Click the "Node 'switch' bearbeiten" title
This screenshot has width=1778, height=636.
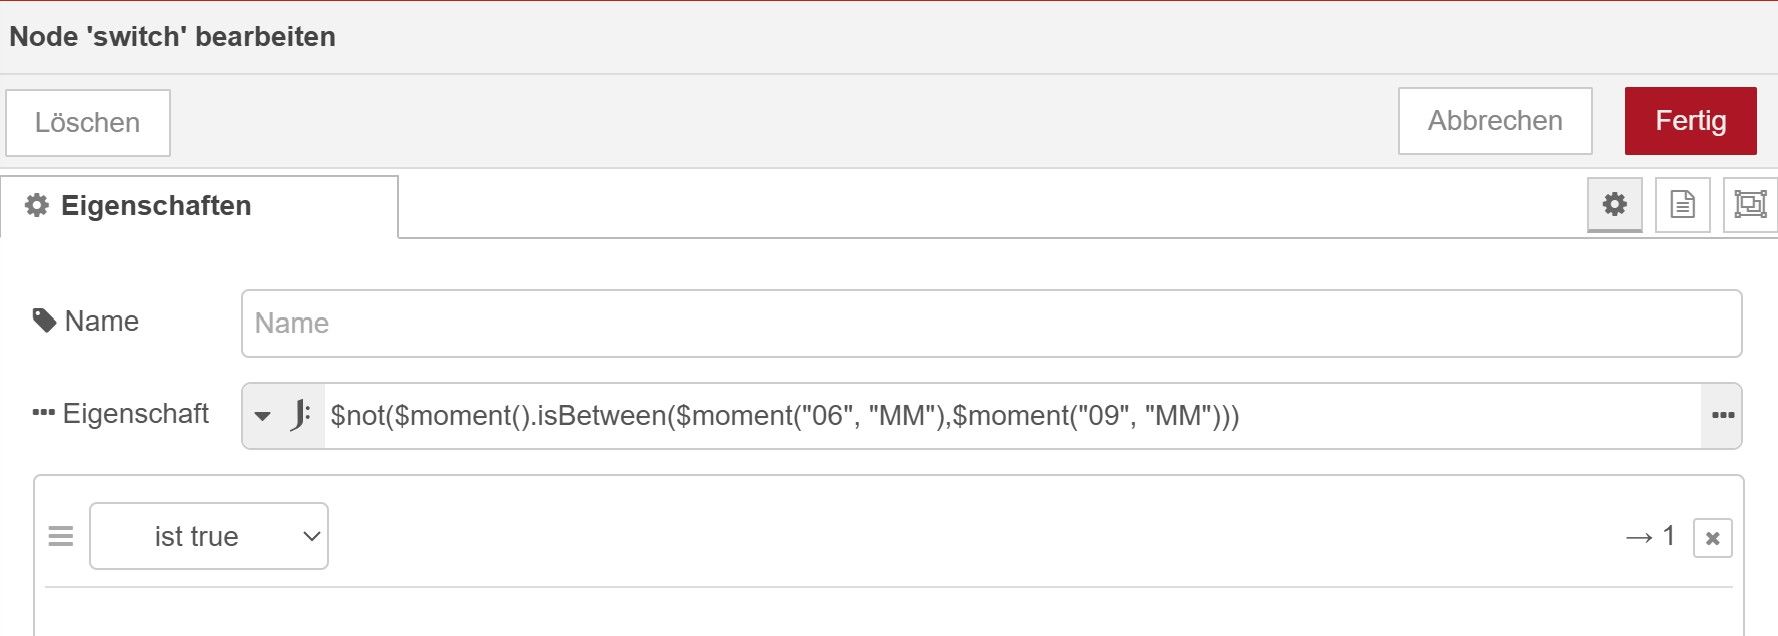click(172, 37)
